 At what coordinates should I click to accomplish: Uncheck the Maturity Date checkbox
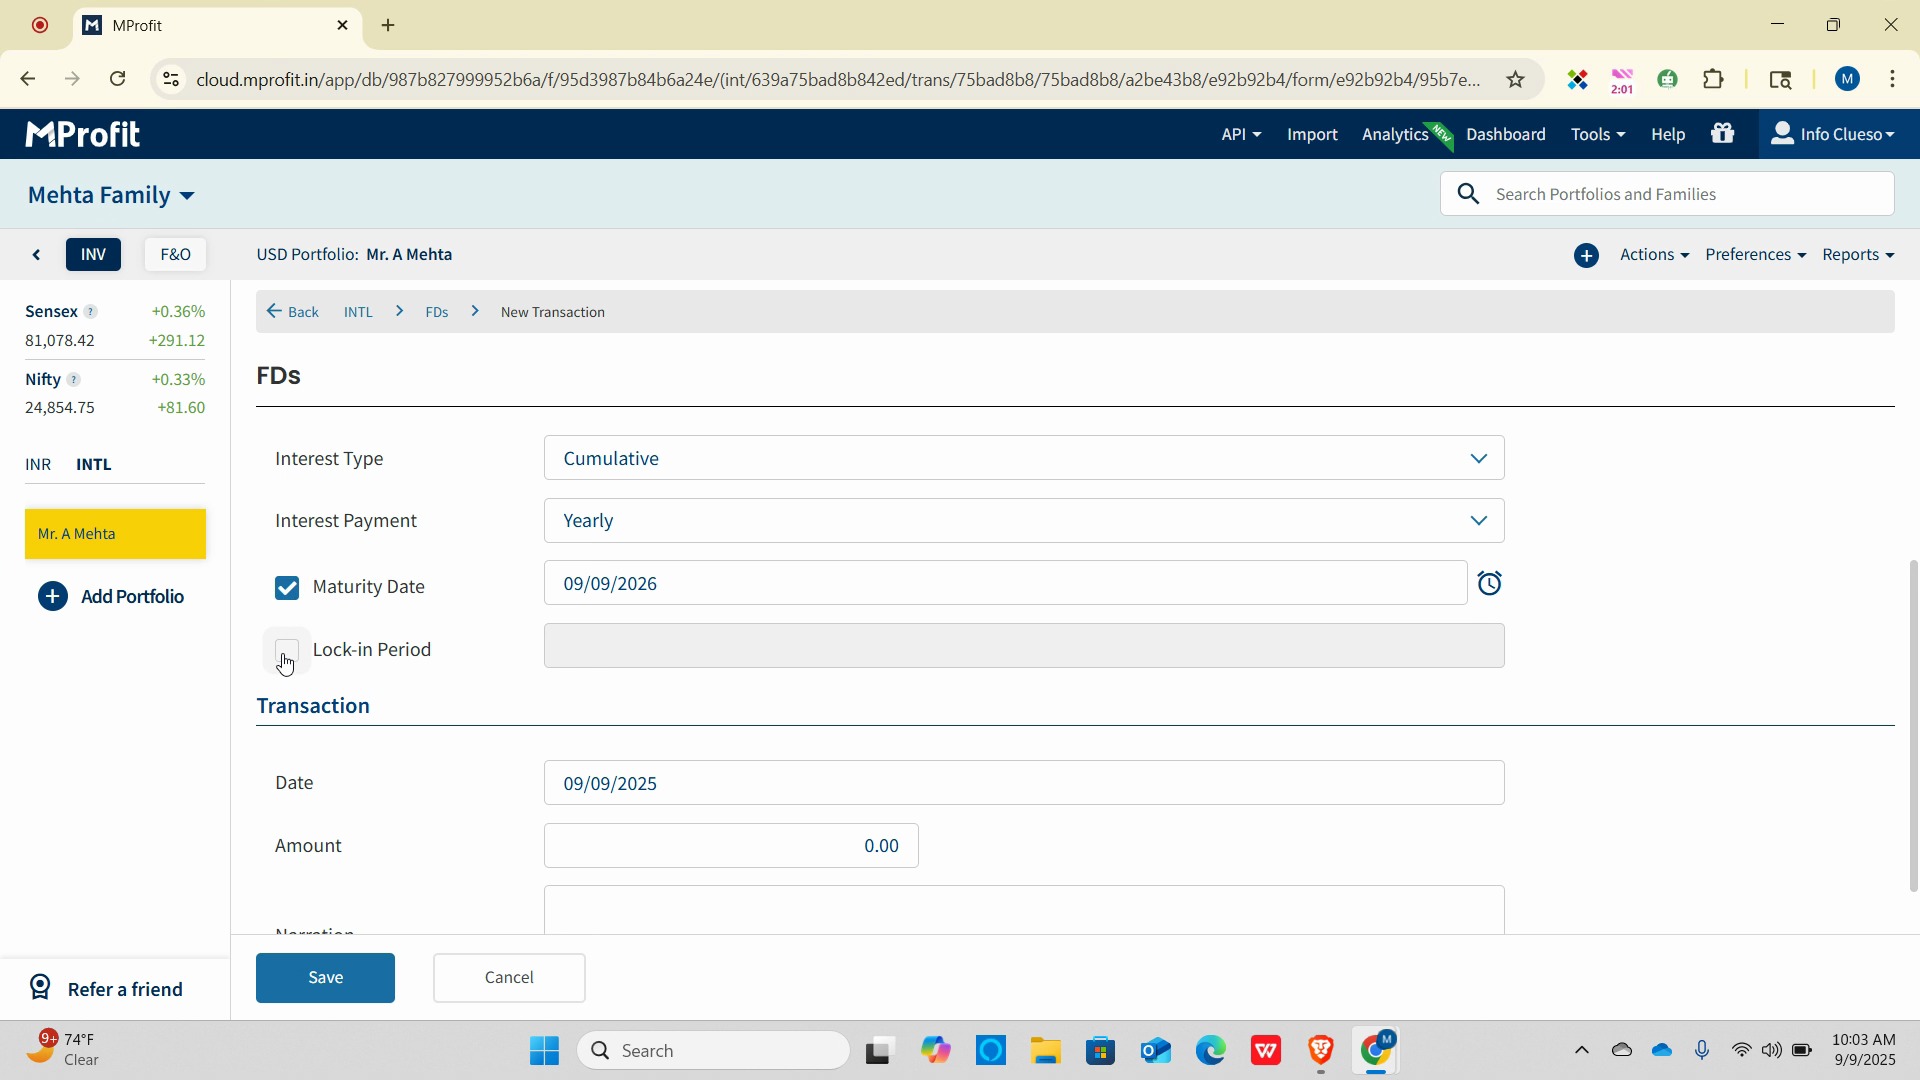point(287,587)
